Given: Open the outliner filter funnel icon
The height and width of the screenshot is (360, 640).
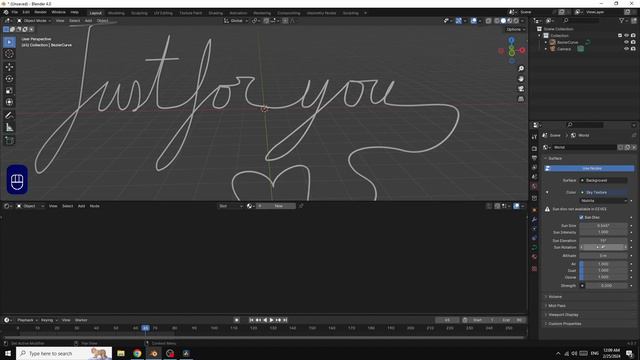Looking at the screenshot, I should (622, 20).
